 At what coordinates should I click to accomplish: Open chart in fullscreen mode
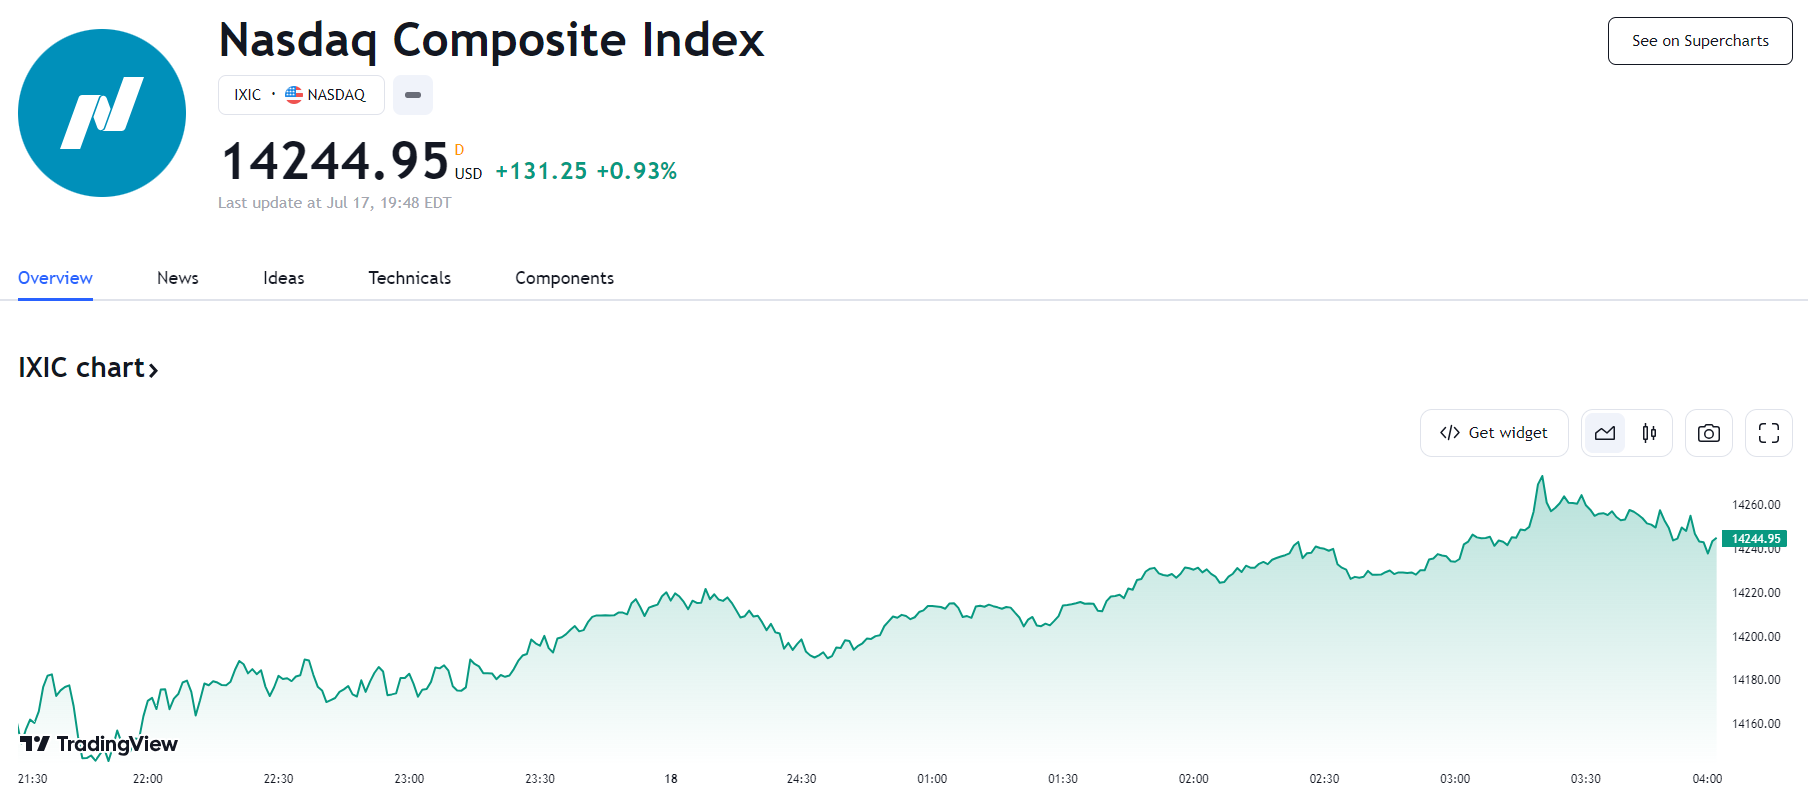(1769, 433)
